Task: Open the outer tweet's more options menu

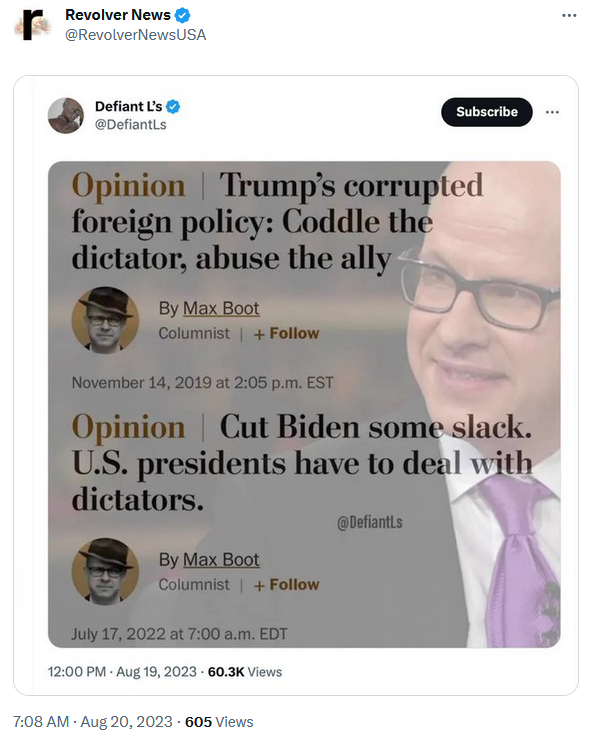Action: [569, 15]
